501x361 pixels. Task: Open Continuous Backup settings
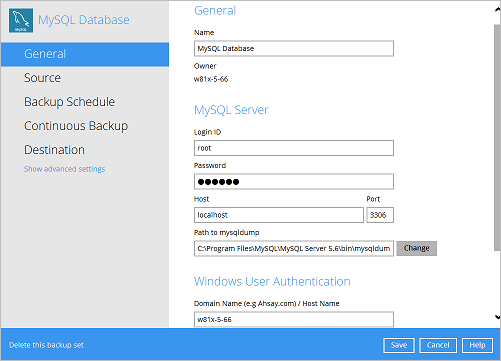pos(76,126)
